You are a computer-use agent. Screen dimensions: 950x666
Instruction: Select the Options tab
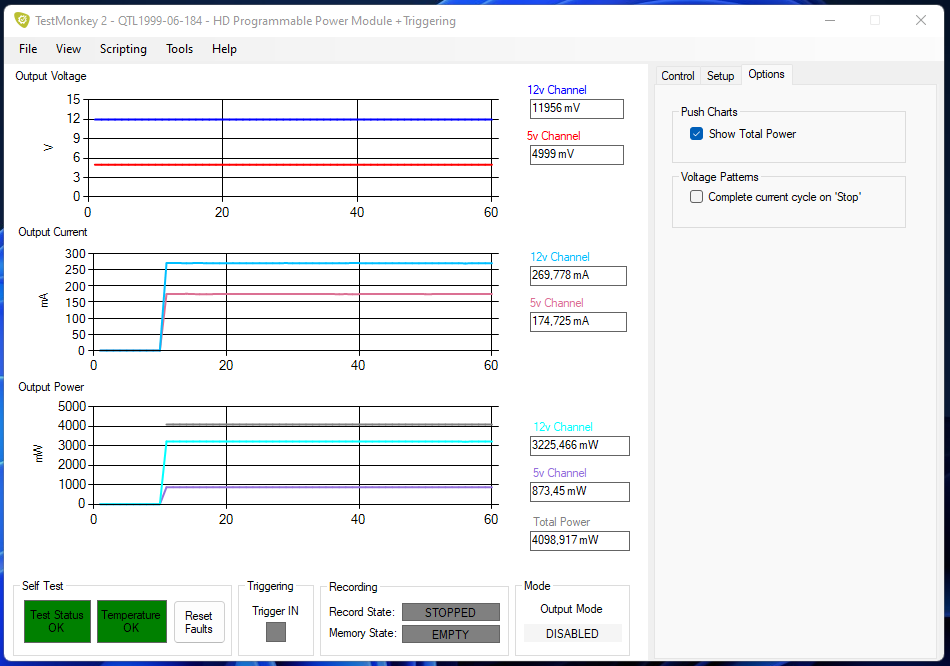point(766,75)
